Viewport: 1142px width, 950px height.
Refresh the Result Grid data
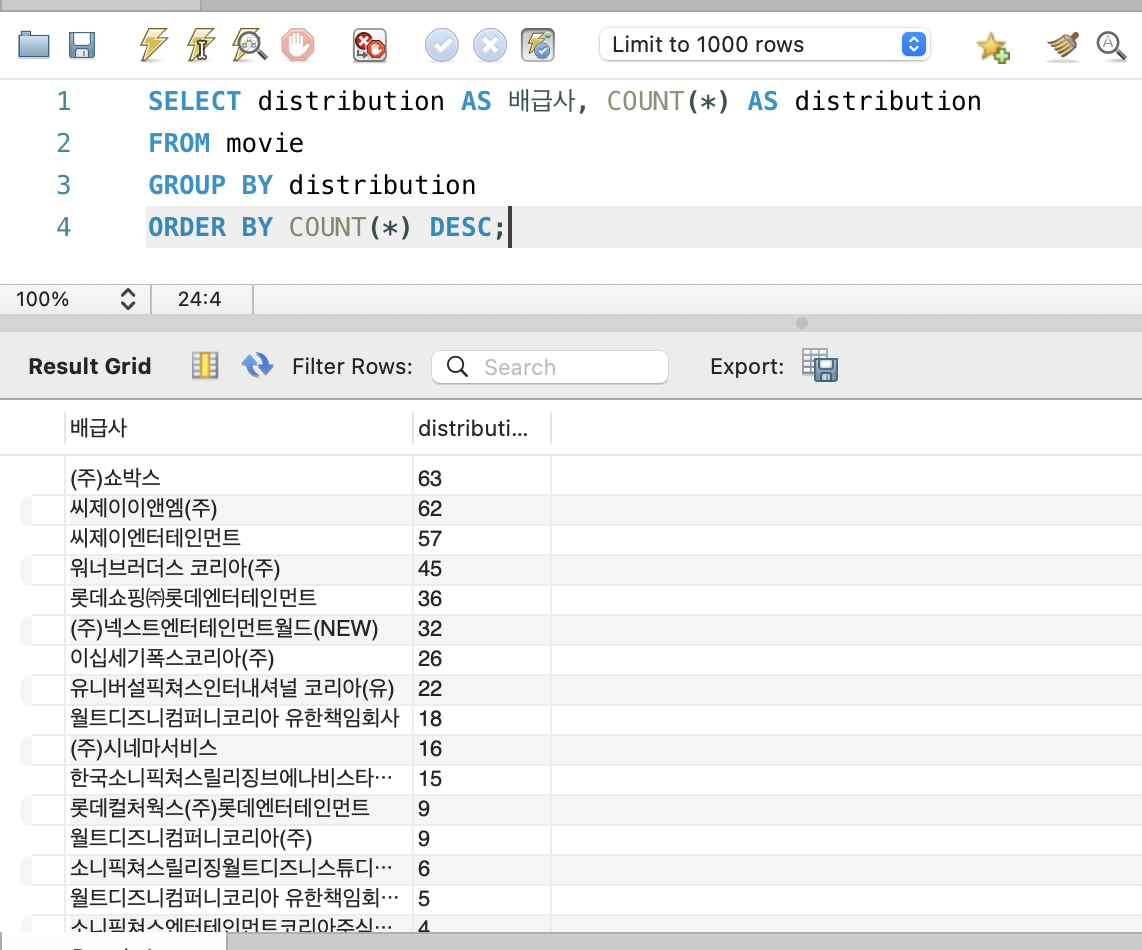click(257, 365)
